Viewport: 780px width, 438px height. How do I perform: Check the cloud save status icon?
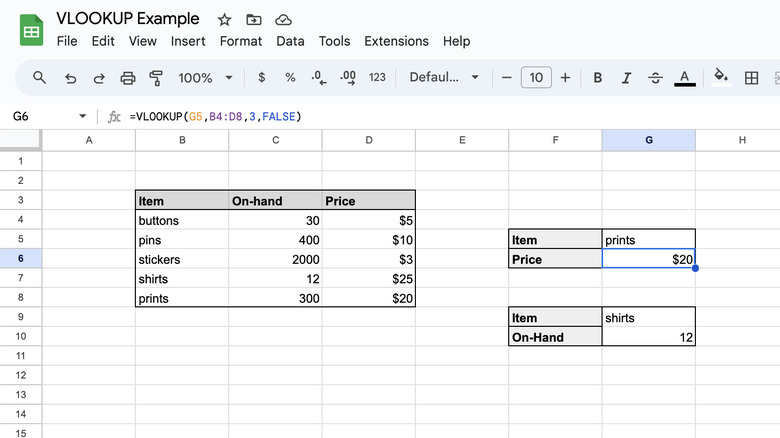point(283,19)
